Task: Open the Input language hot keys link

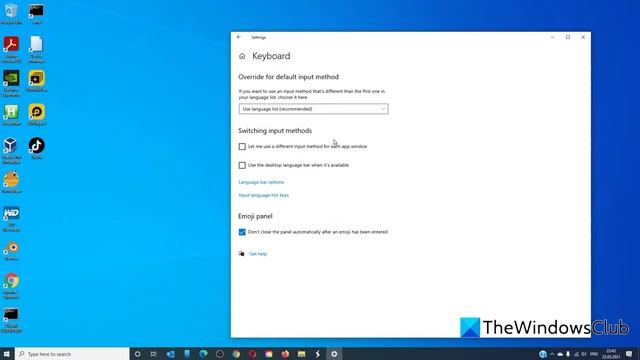Action: (264, 195)
